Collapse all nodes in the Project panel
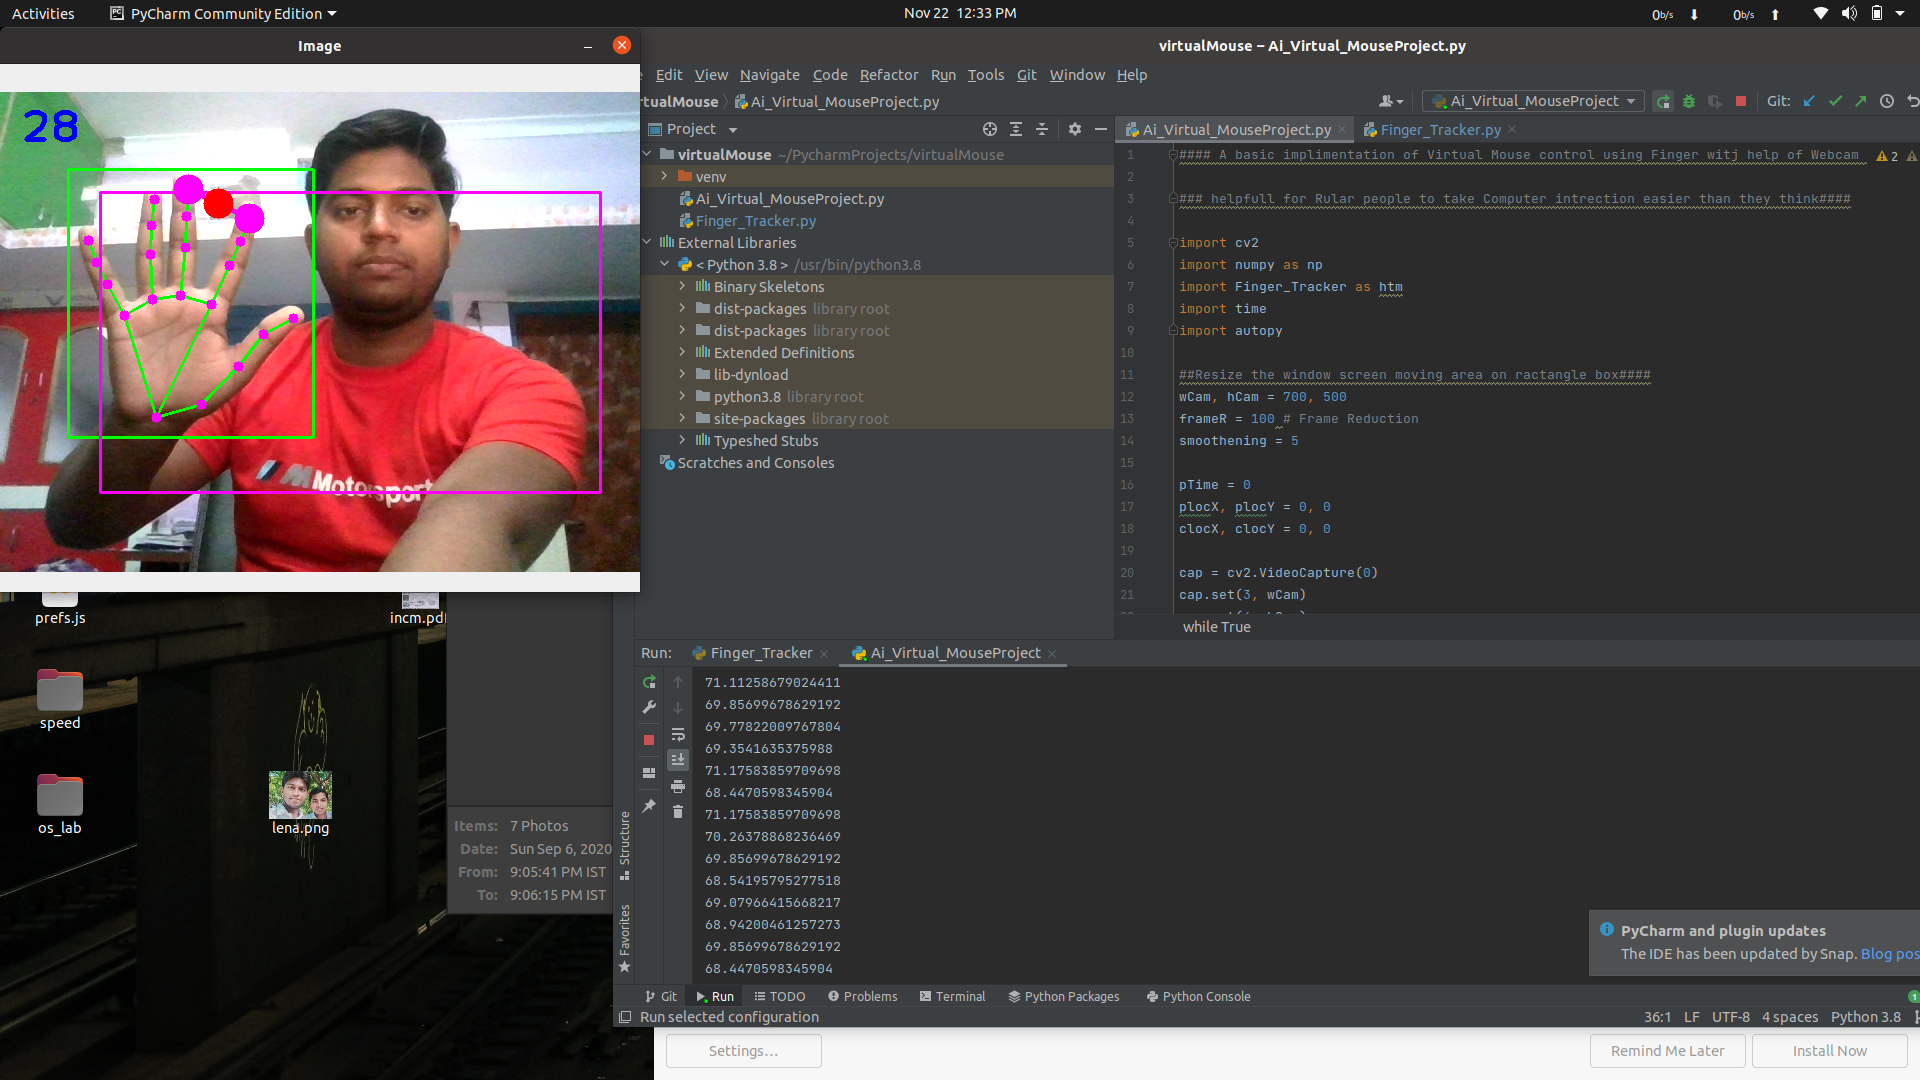Viewport: 1920px width, 1080px height. 1042,129
